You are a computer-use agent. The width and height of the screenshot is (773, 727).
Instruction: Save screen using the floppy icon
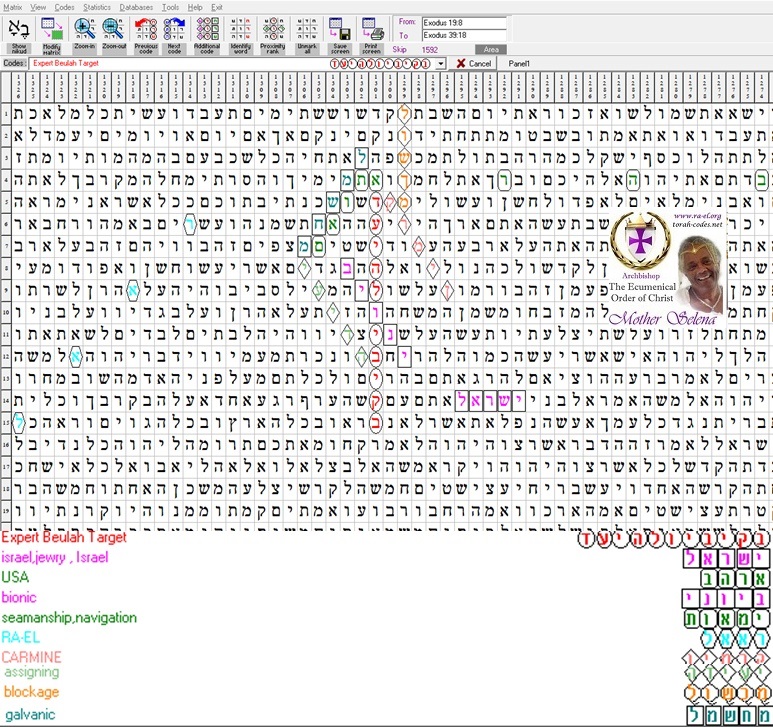pos(340,30)
